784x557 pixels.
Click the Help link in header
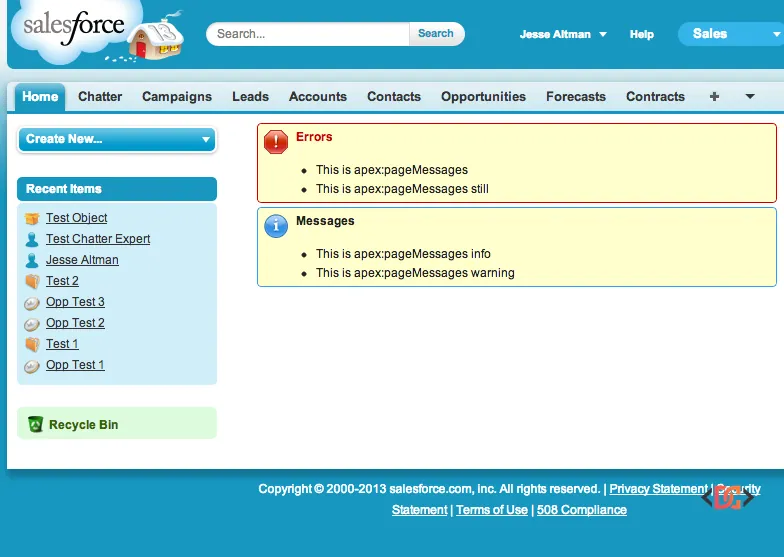click(642, 34)
